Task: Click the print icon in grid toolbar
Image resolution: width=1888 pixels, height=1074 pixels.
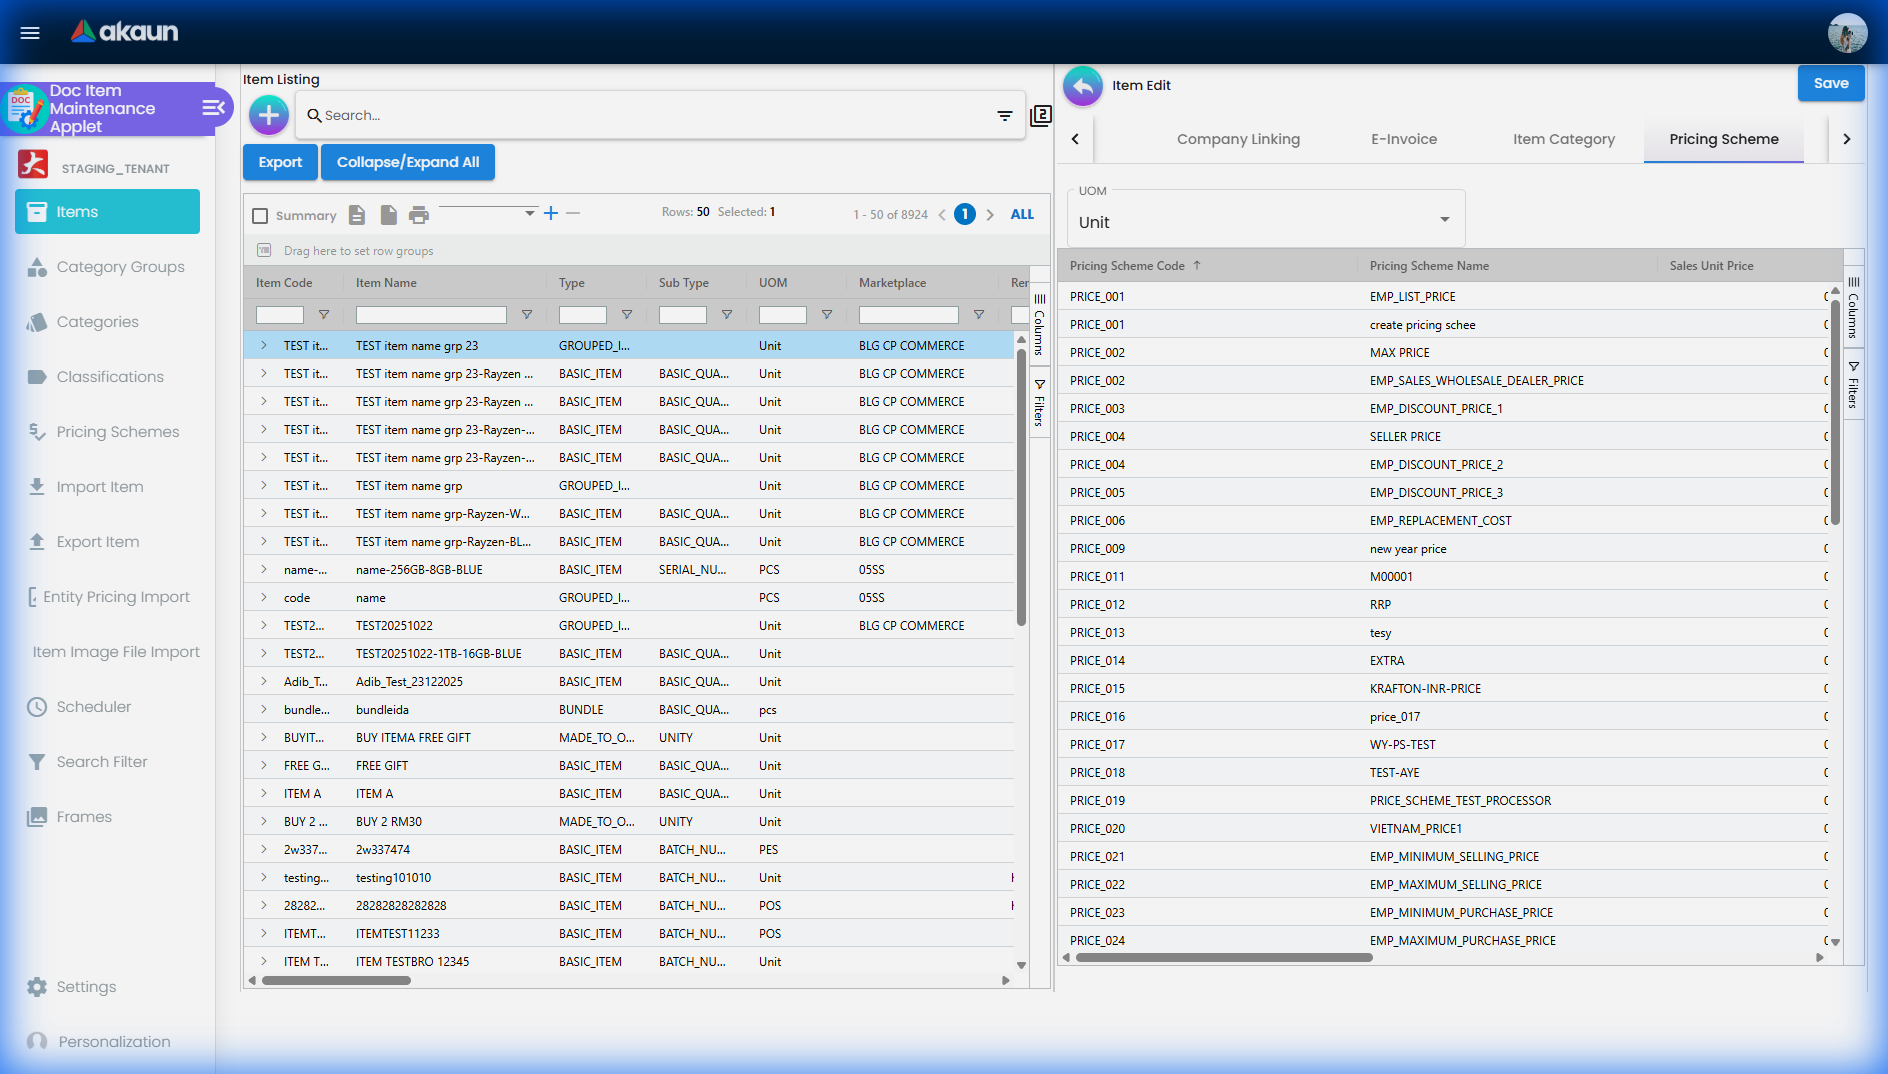Action: click(418, 215)
